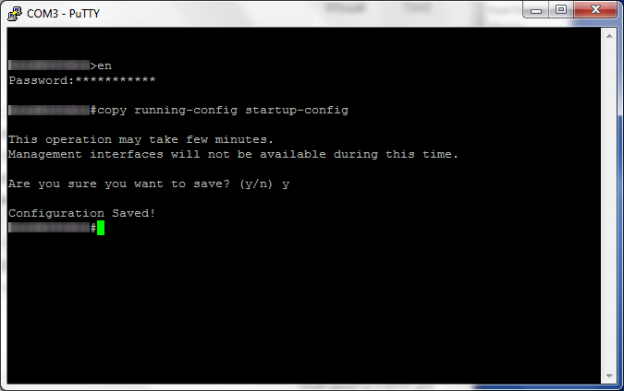The height and width of the screenshot is (391, 624).
Task: Click the en command text
Action: [105, 66]
